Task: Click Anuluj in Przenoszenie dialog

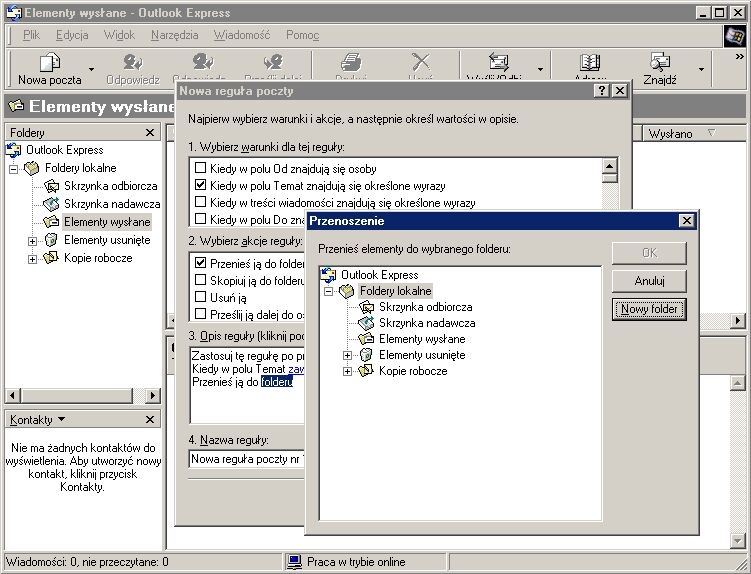Action: pos(649,281)
